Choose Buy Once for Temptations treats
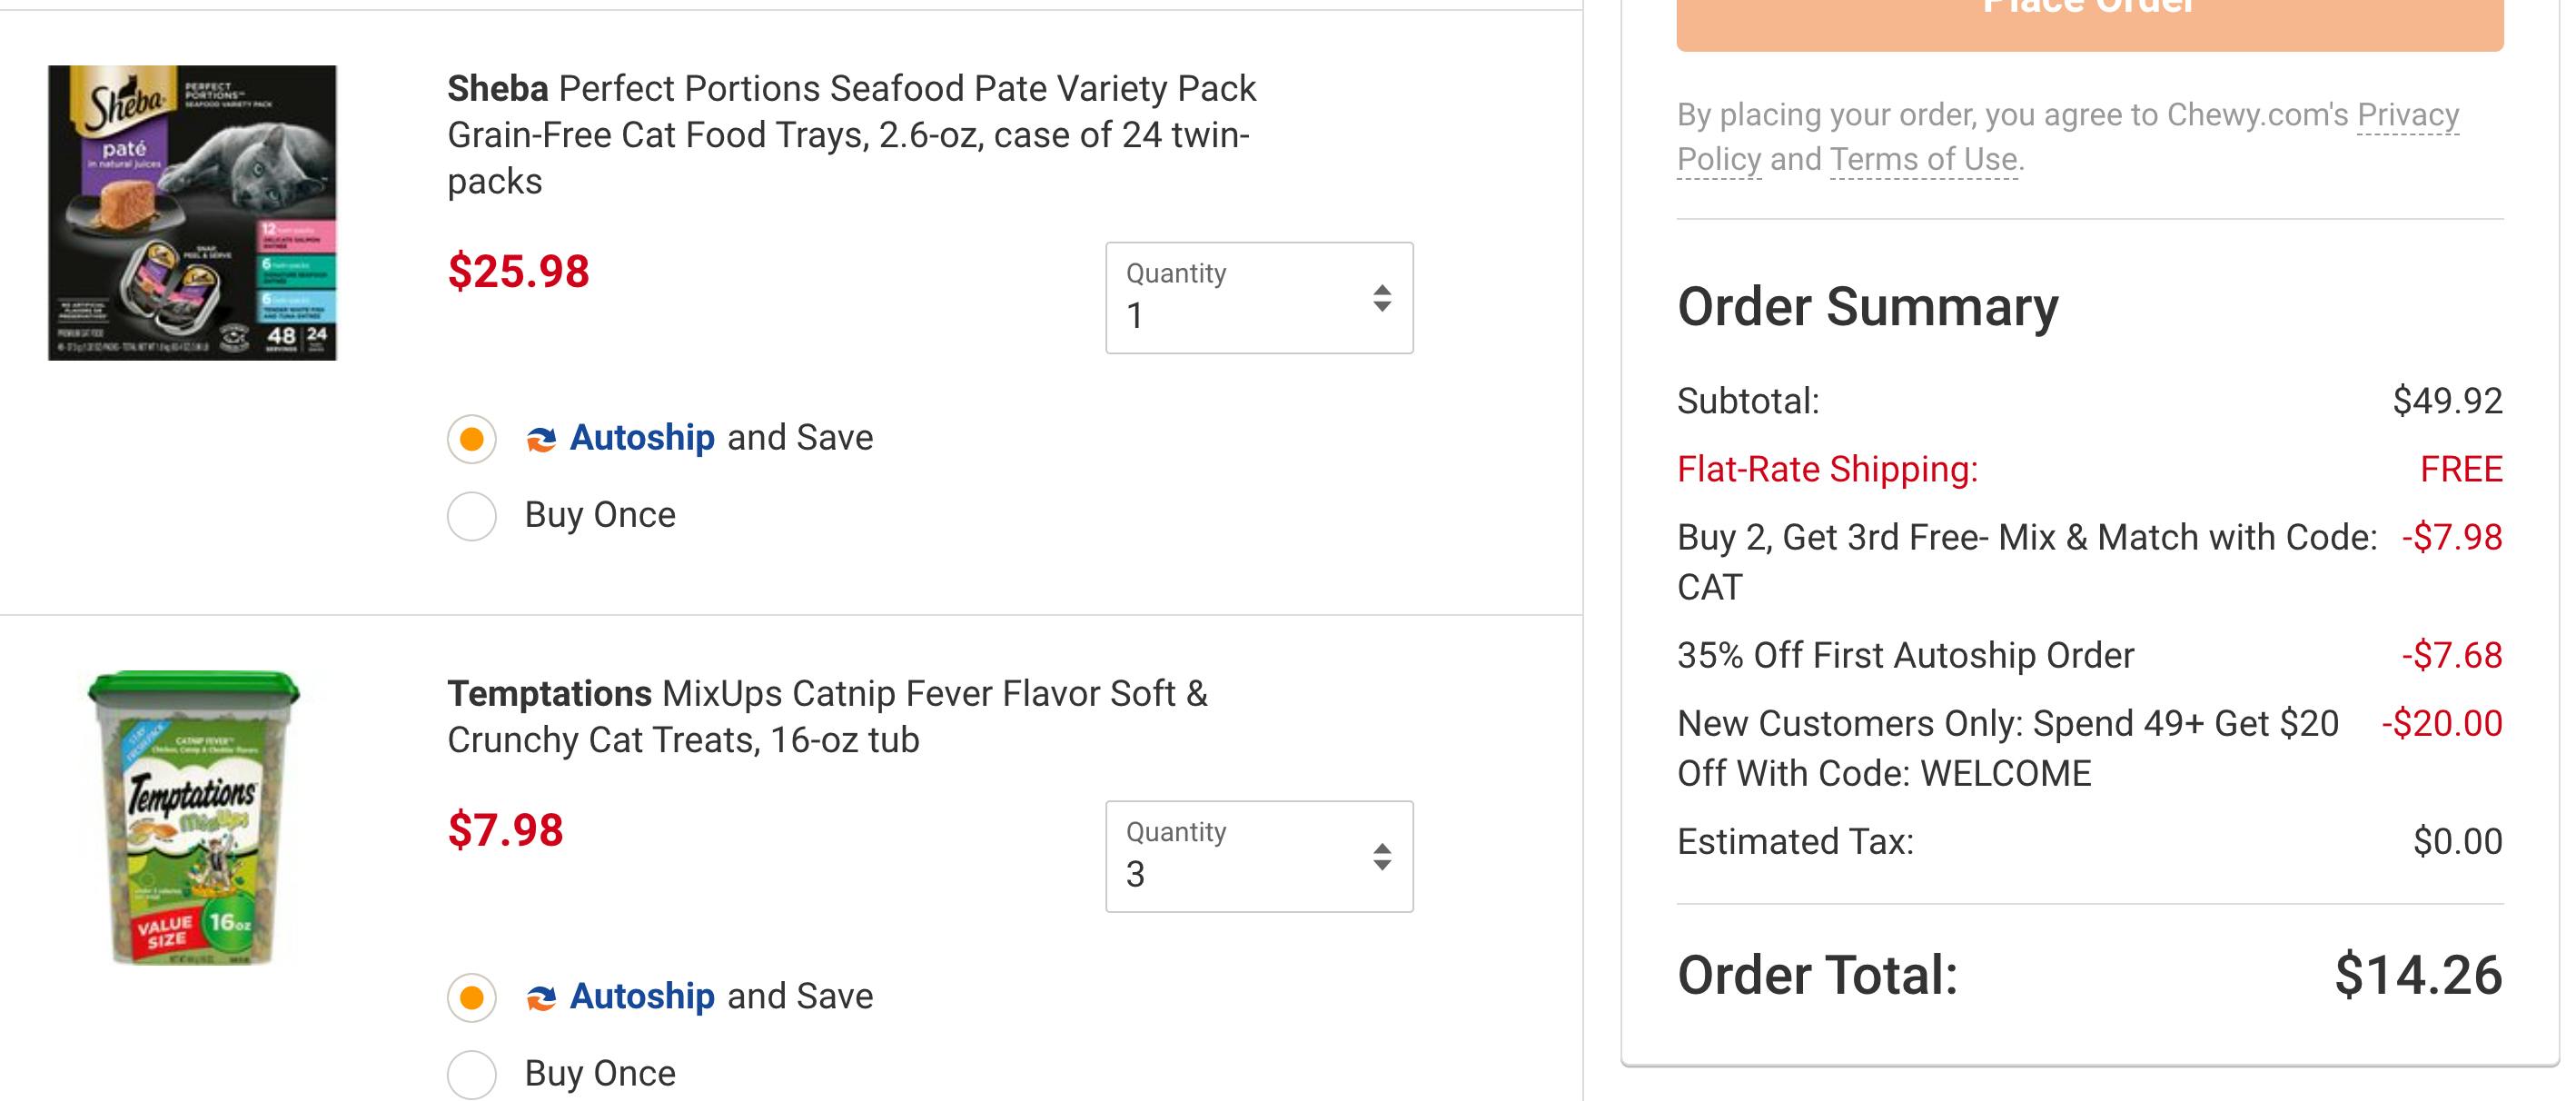The height and width of the screenshot is (1101, 2576). coord(472,1074)
